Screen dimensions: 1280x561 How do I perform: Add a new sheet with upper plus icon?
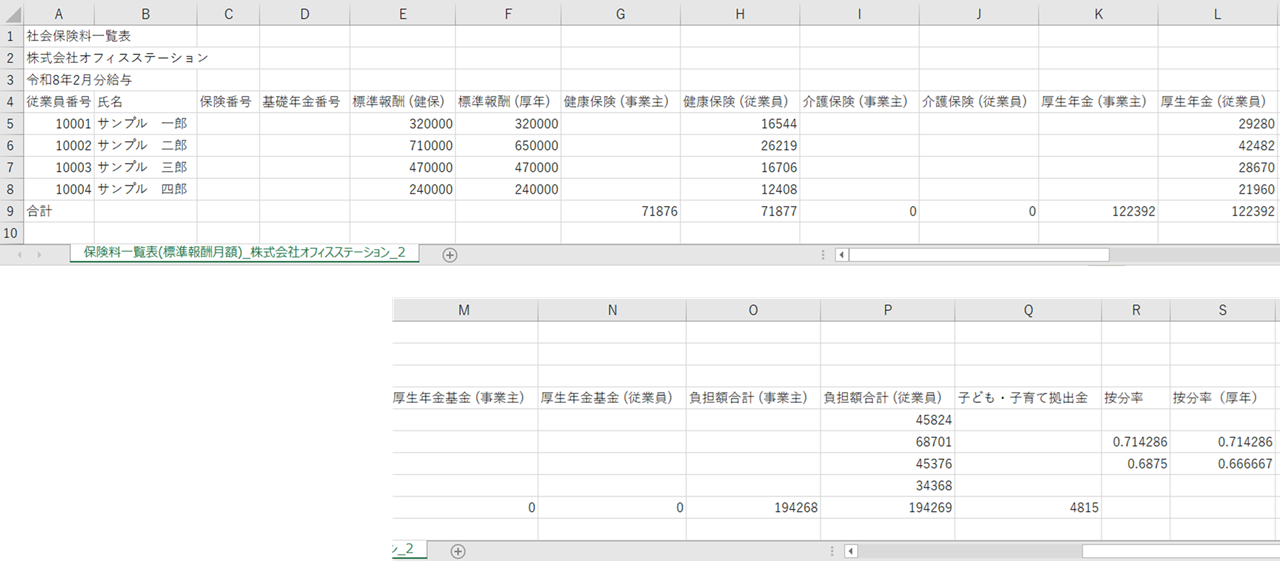tap(450, 254)
